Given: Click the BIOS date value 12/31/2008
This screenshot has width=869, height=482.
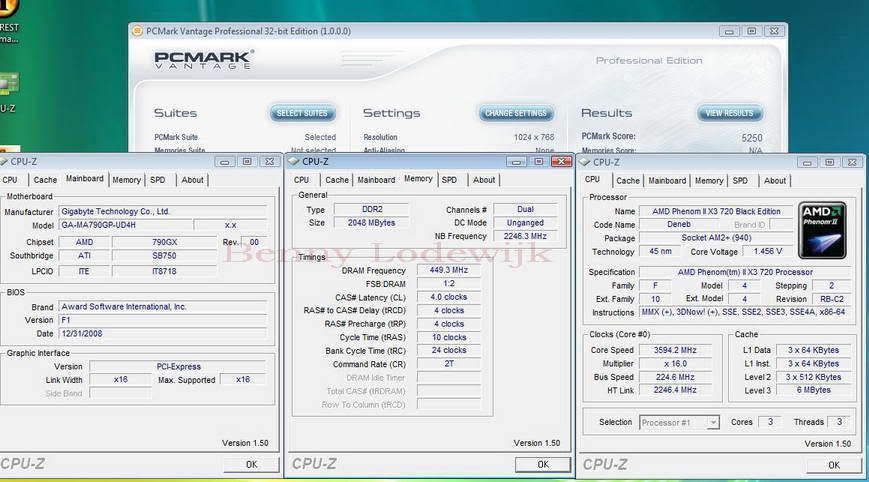Looking at the screenshot, I should coord(162,334).
